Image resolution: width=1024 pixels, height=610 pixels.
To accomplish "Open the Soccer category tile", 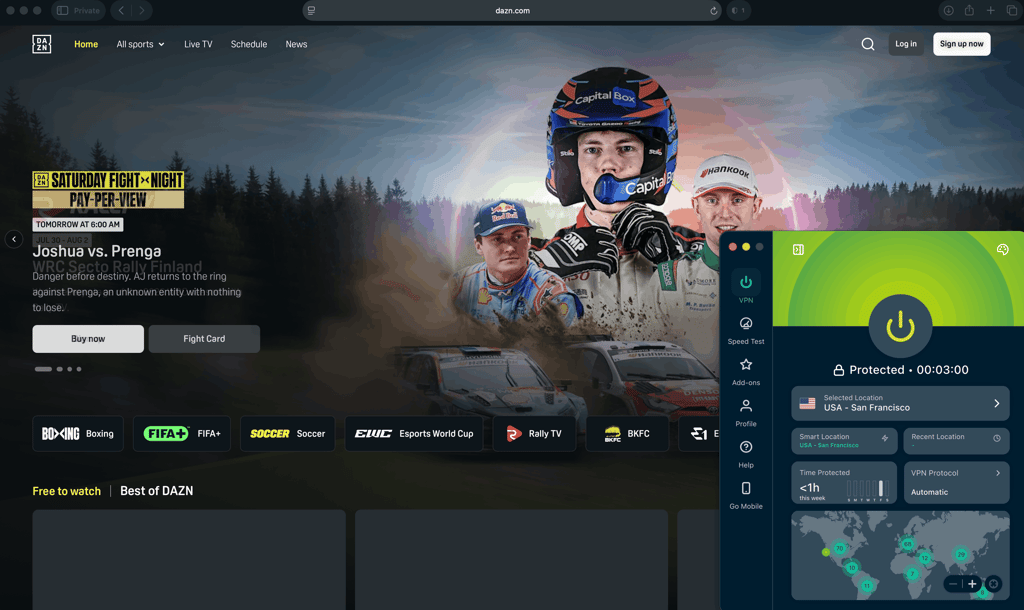I will pos(287,434).
